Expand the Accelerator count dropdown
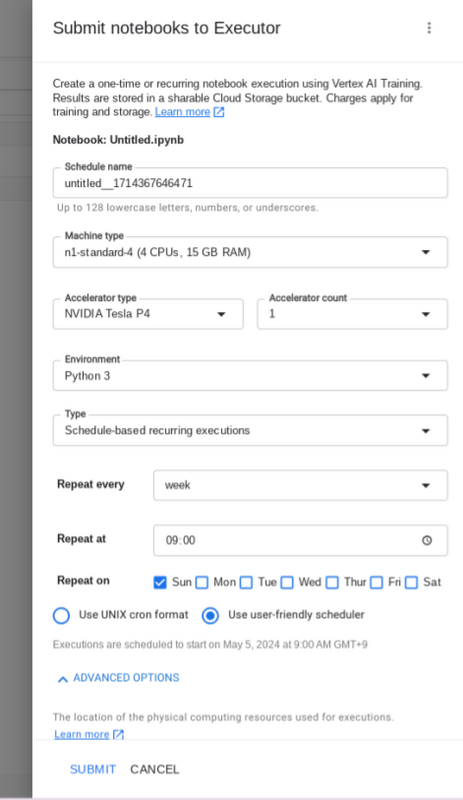 (352, 314)
